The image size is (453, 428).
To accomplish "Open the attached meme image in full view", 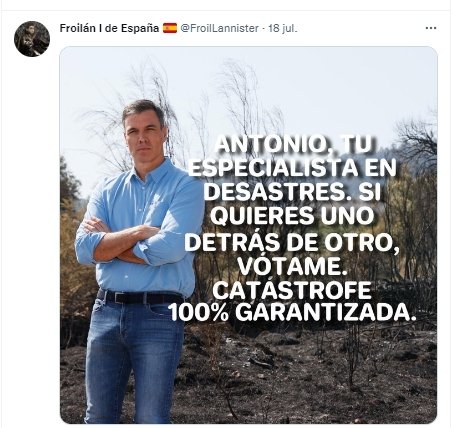I will coord(248,235).
